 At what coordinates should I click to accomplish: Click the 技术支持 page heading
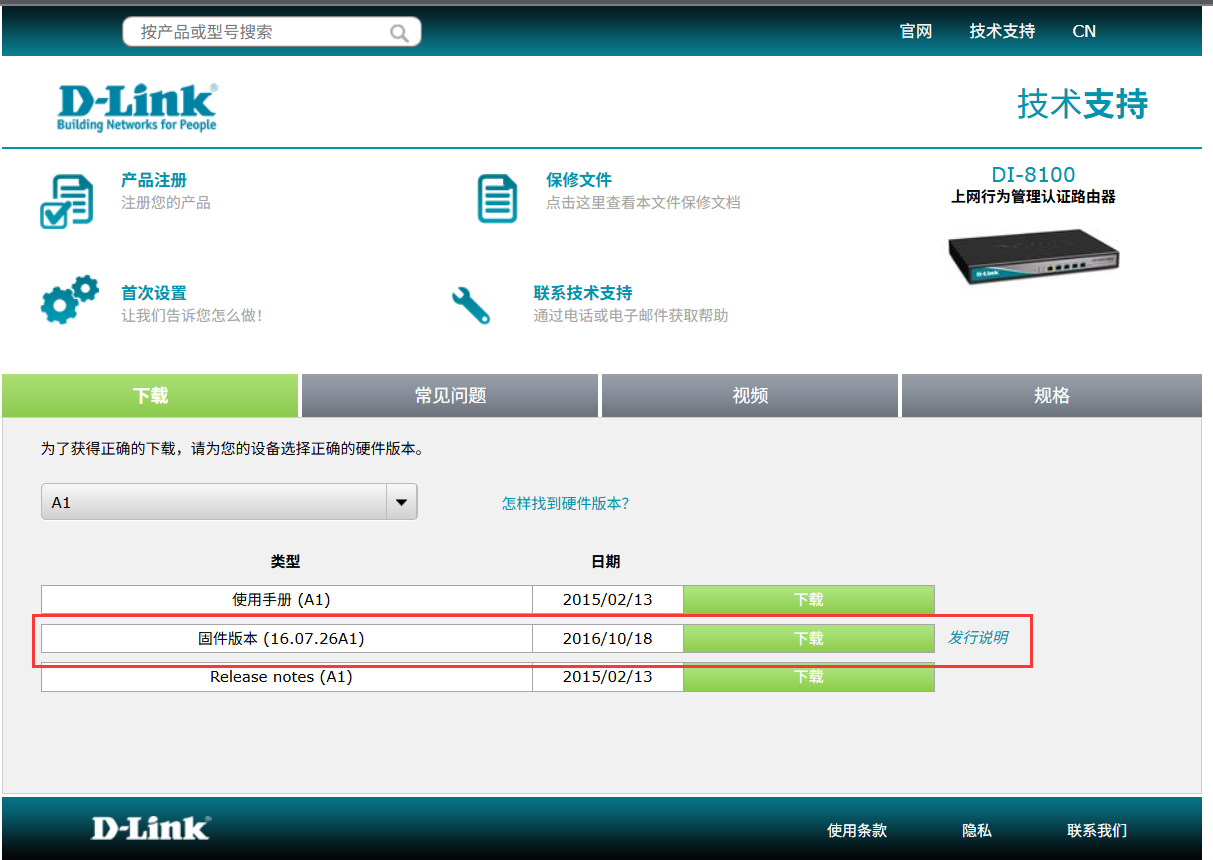coord(1083,104)
